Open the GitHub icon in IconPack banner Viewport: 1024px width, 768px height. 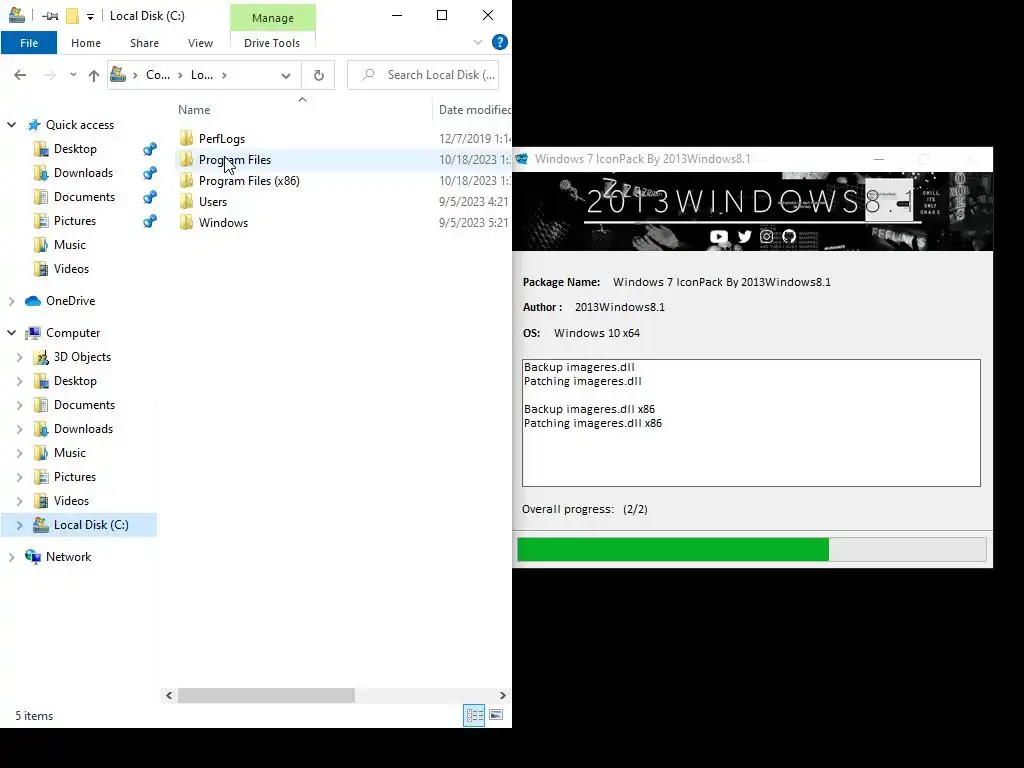click(789, 236)
